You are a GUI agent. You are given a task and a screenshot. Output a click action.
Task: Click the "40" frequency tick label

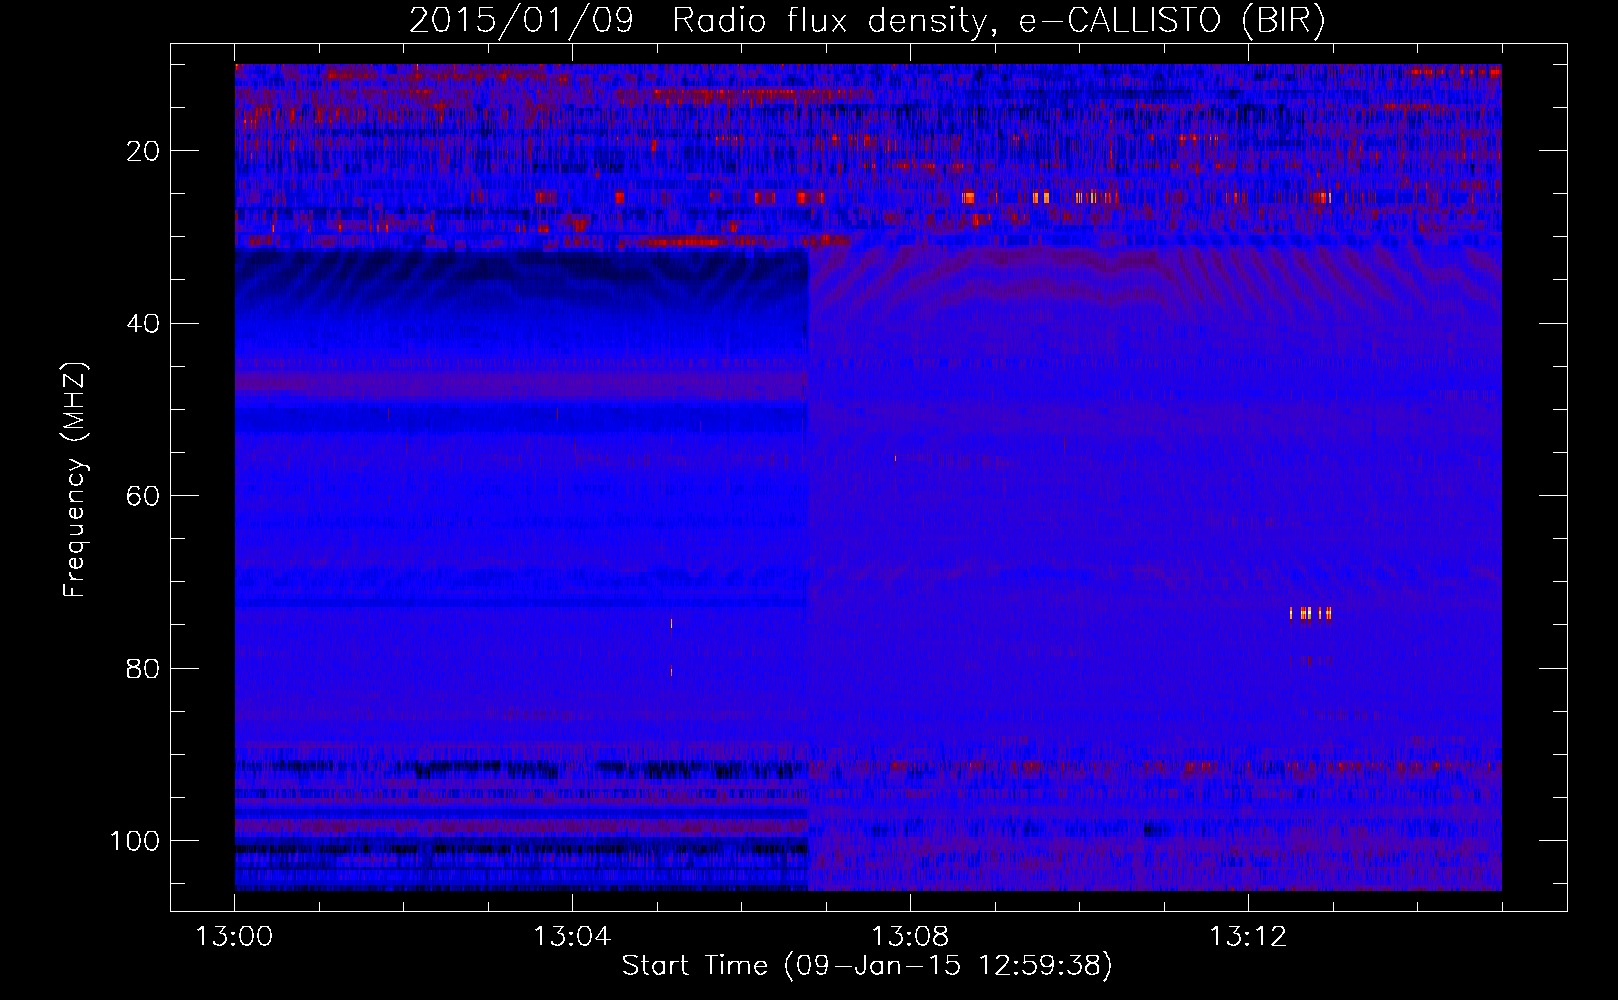144,324
